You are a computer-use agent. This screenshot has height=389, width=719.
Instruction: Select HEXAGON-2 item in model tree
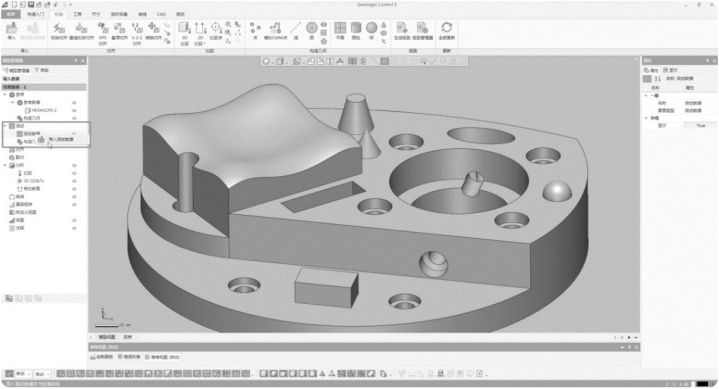click(x=44, y=110)
